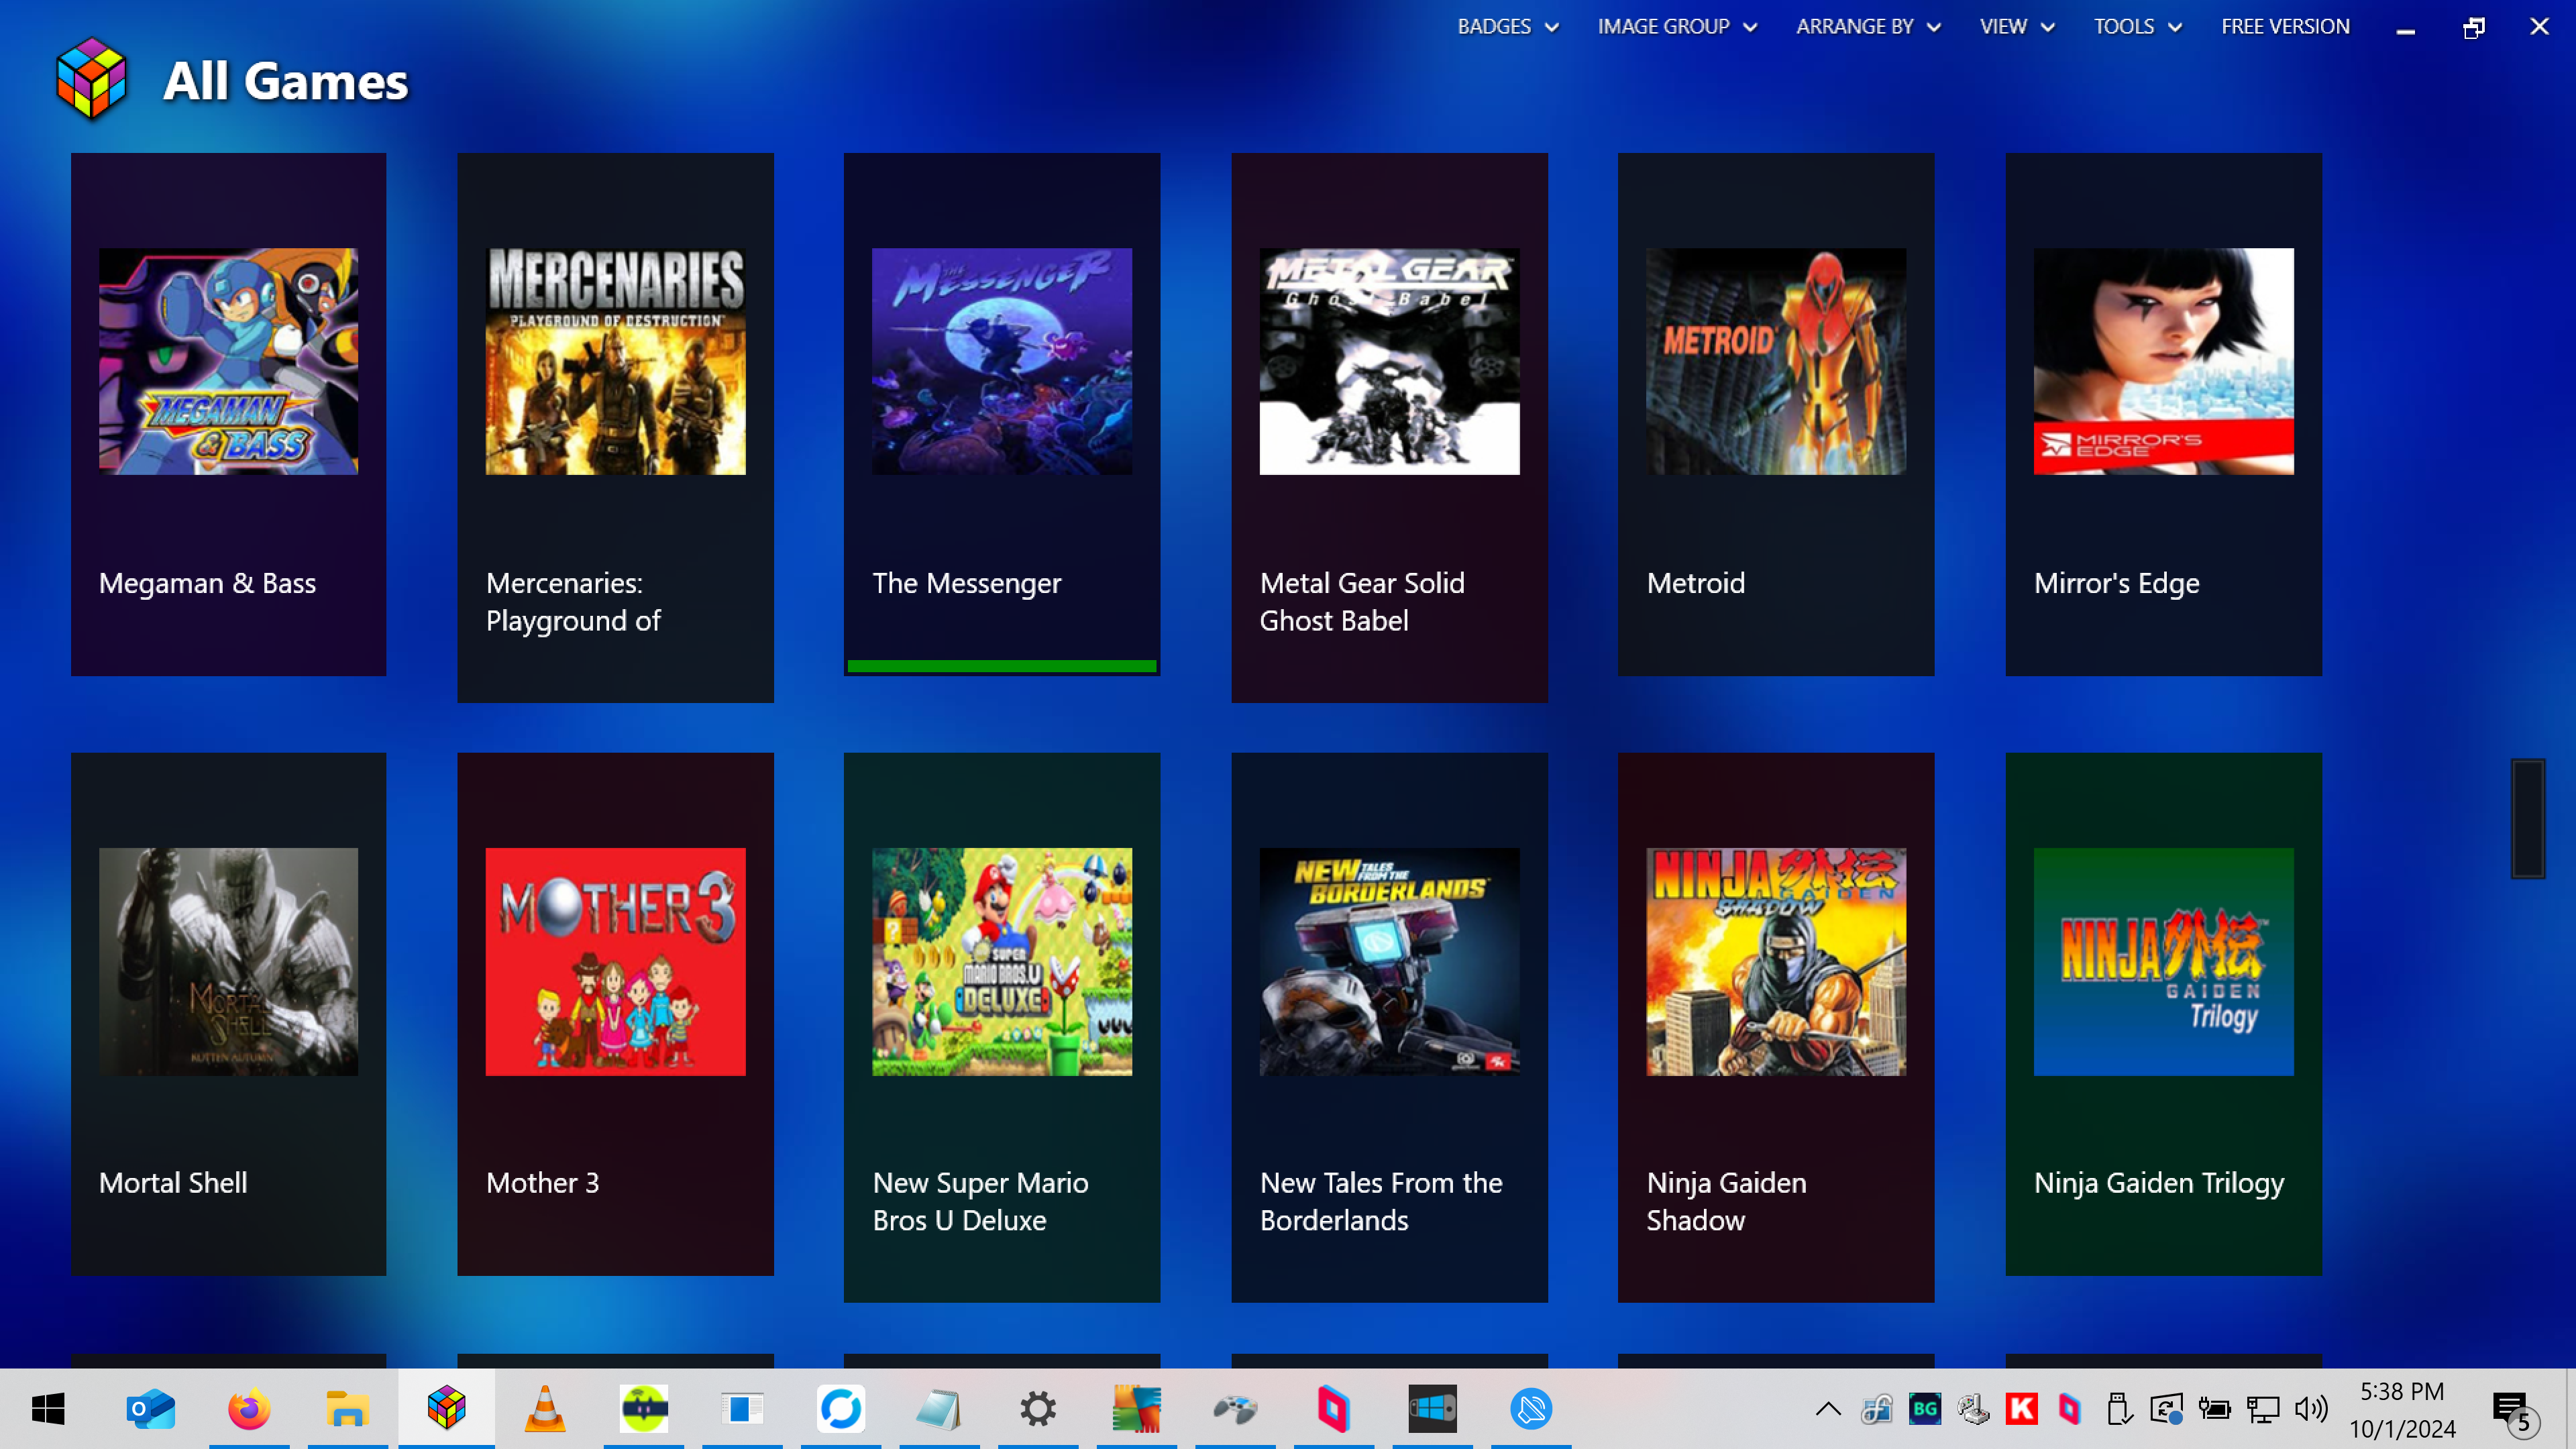Click the 'Metroid' title text
Image resolution: width=2576 pixels, height=1449 pixels.
(1696, 583)
